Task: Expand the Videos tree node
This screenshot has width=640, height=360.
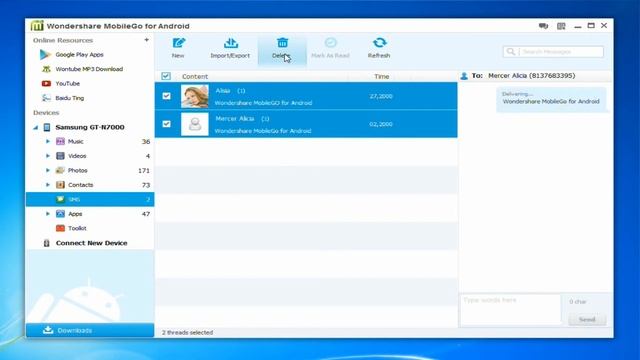Action: pyautogui.click(x=48, y=156)
